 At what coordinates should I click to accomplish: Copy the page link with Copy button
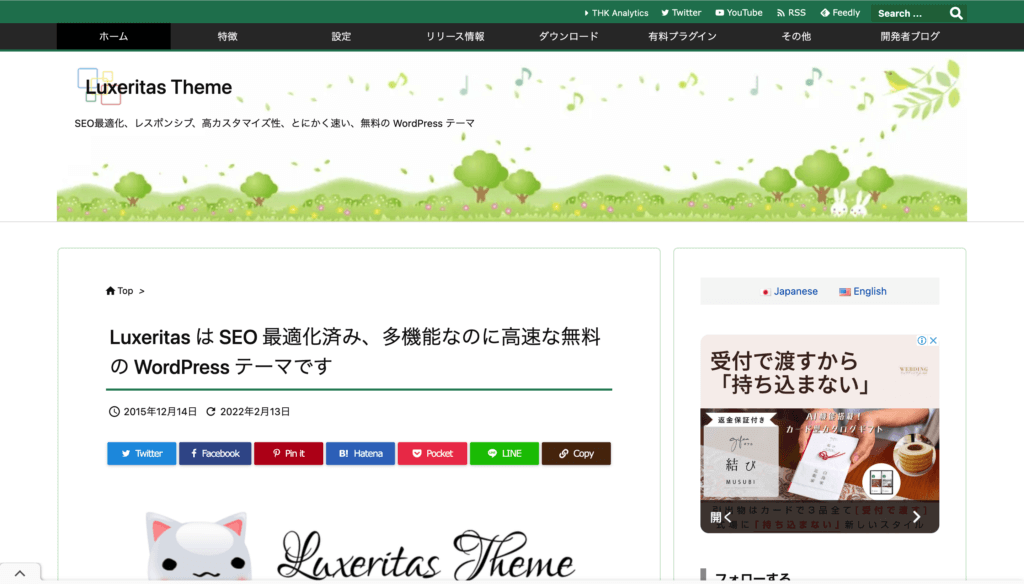(576, 453)
